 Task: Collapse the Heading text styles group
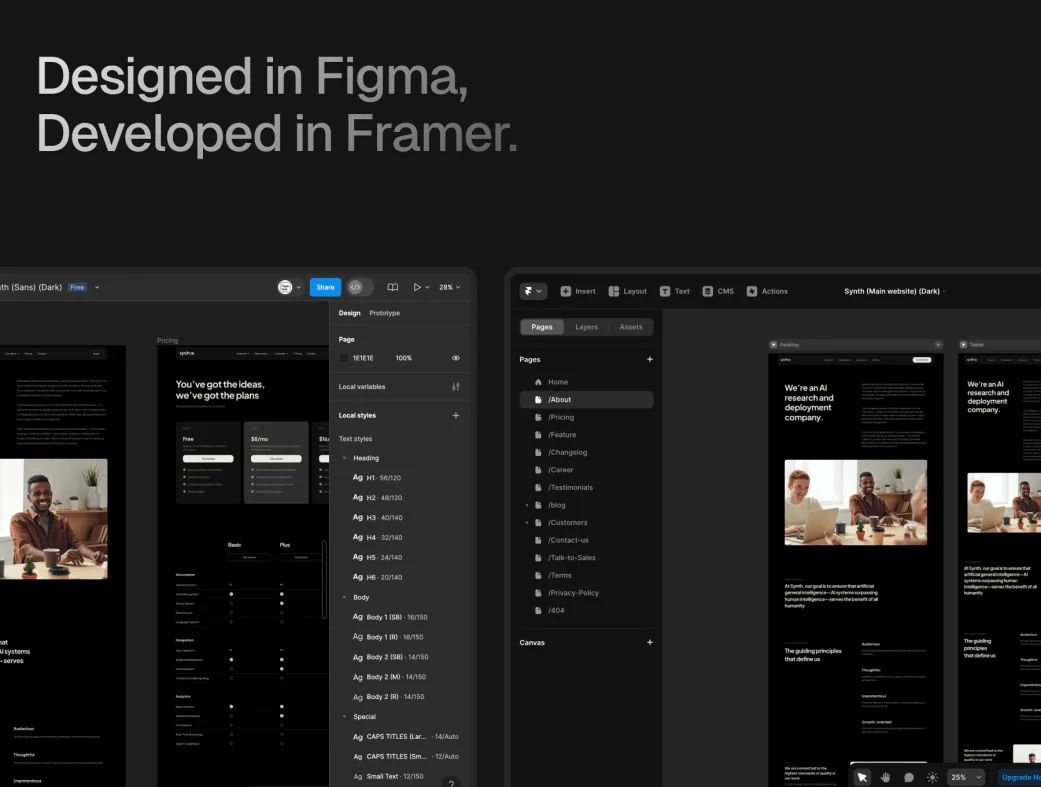[x=345, y=458]
